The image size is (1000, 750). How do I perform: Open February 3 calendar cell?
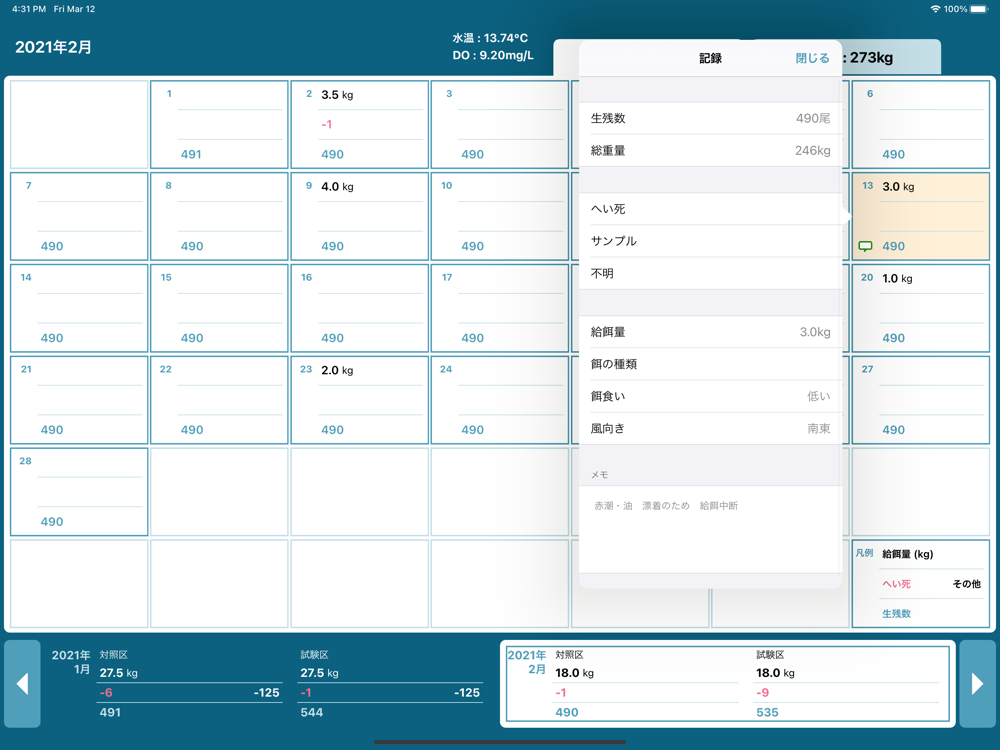point(500,124)
